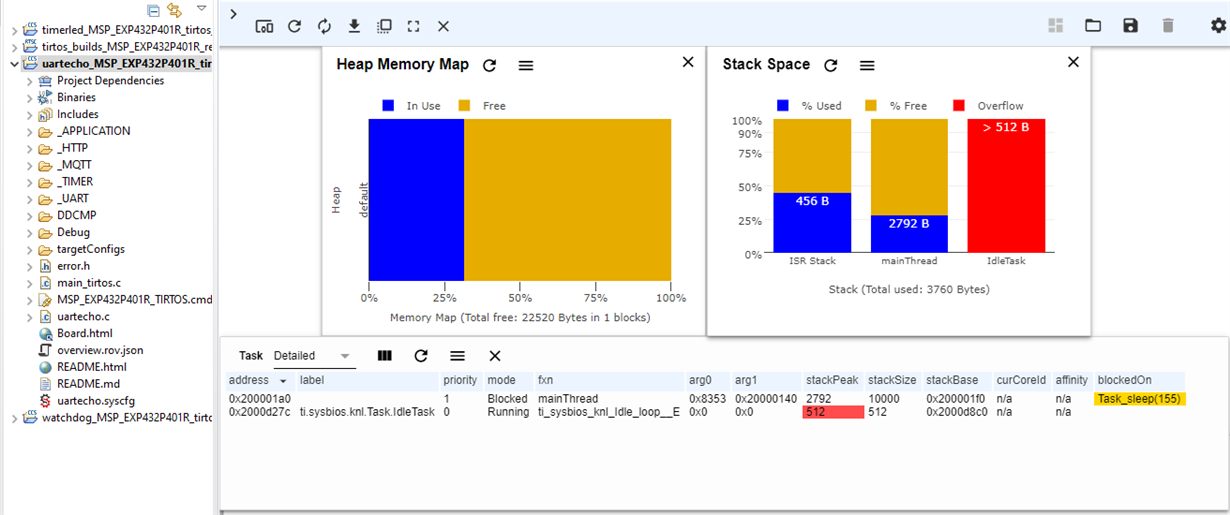This screenshot has width=1230, height=515.
Task: Refresh the Task table view
Action: coord(421,355)
